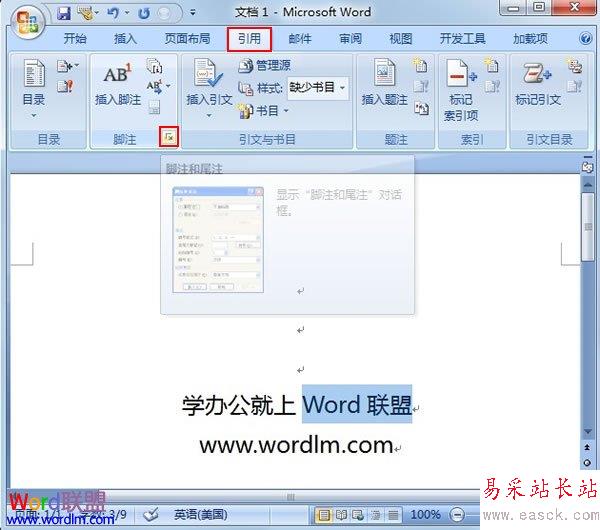Click Update Table icon in 引文目录 group
This screenshot has height=530, width=600.
pyautogui.click(x=574, y=86)
